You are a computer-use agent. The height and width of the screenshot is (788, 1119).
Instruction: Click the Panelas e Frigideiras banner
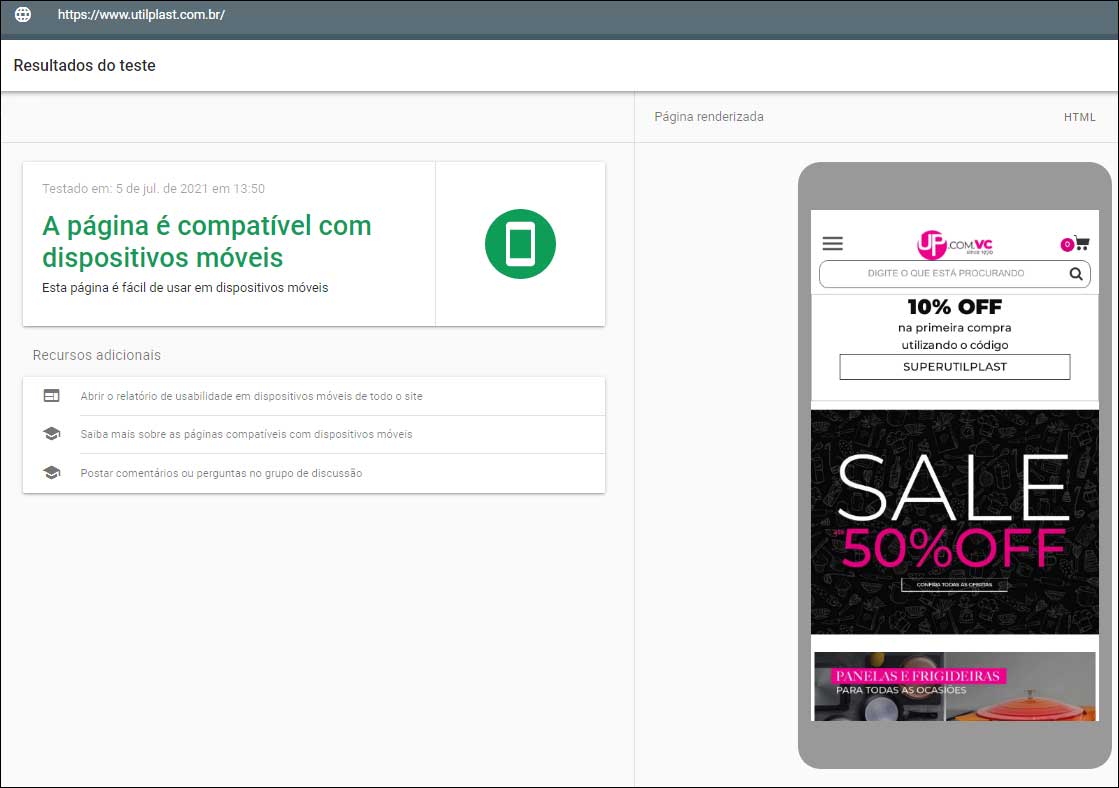[954, 686]
